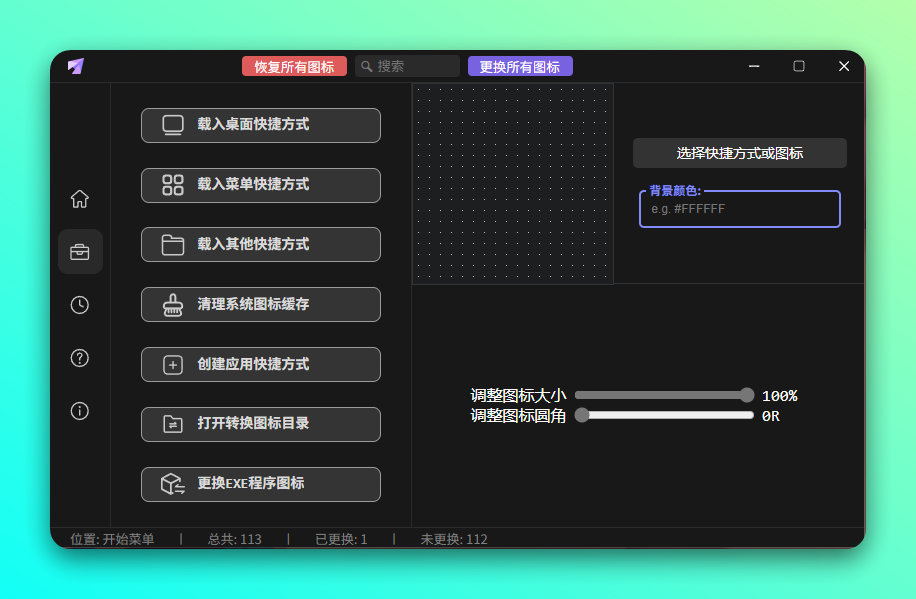
Task: Open the About info icon in sidebar
Action: point(79,411)
